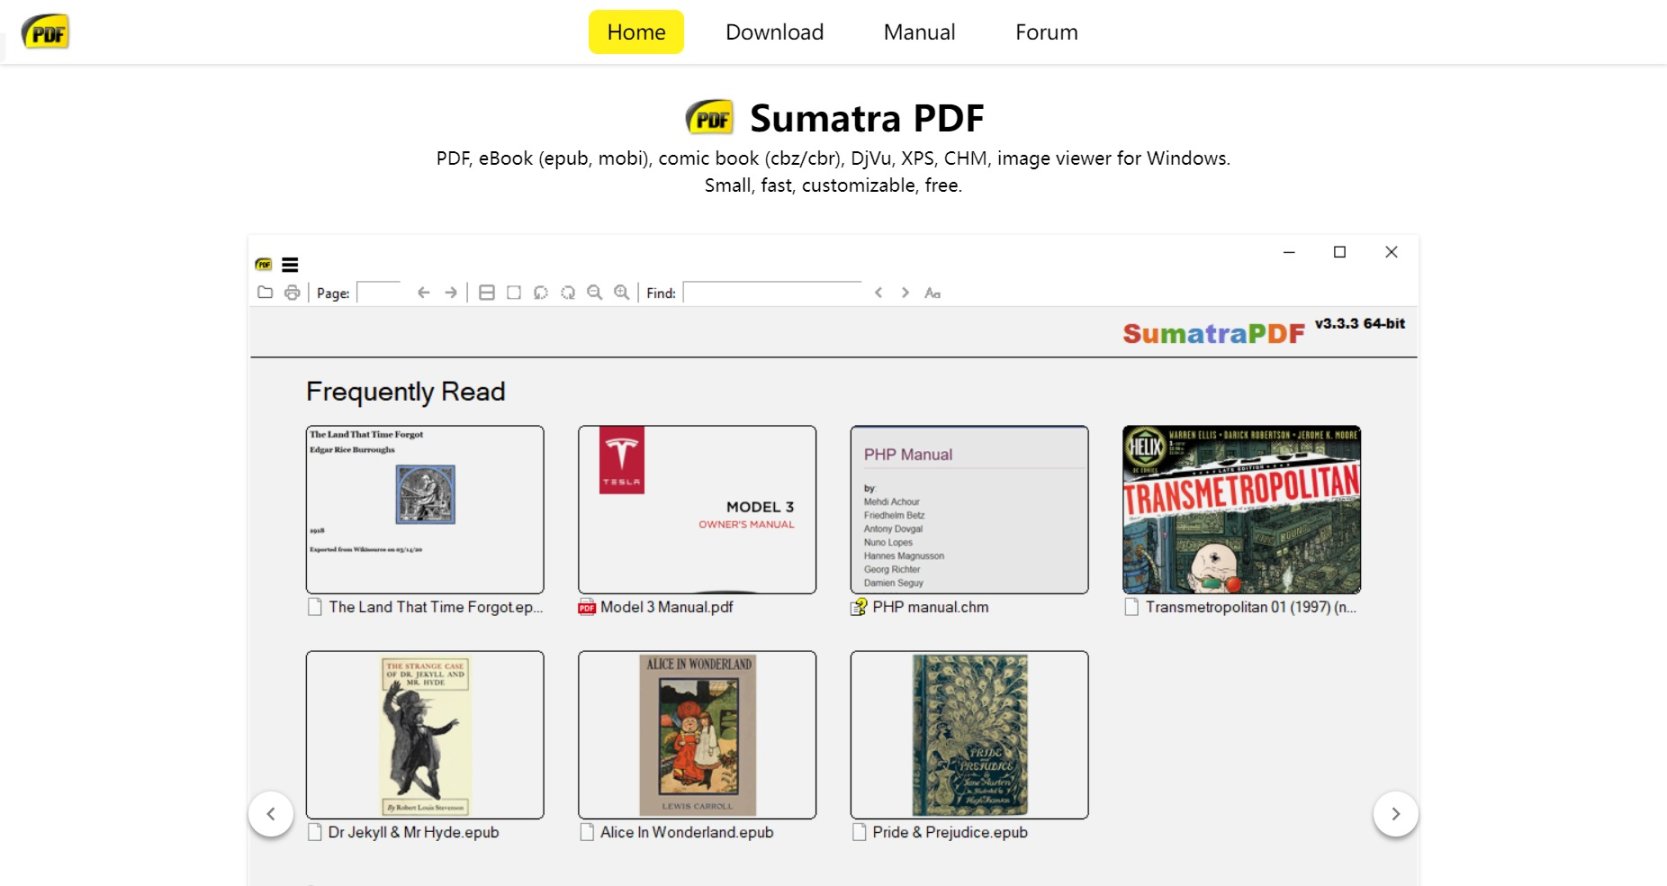Advance to the next carousel screenshot
This screenshot has width=1667, height=886.
[x=1396, y=814]
